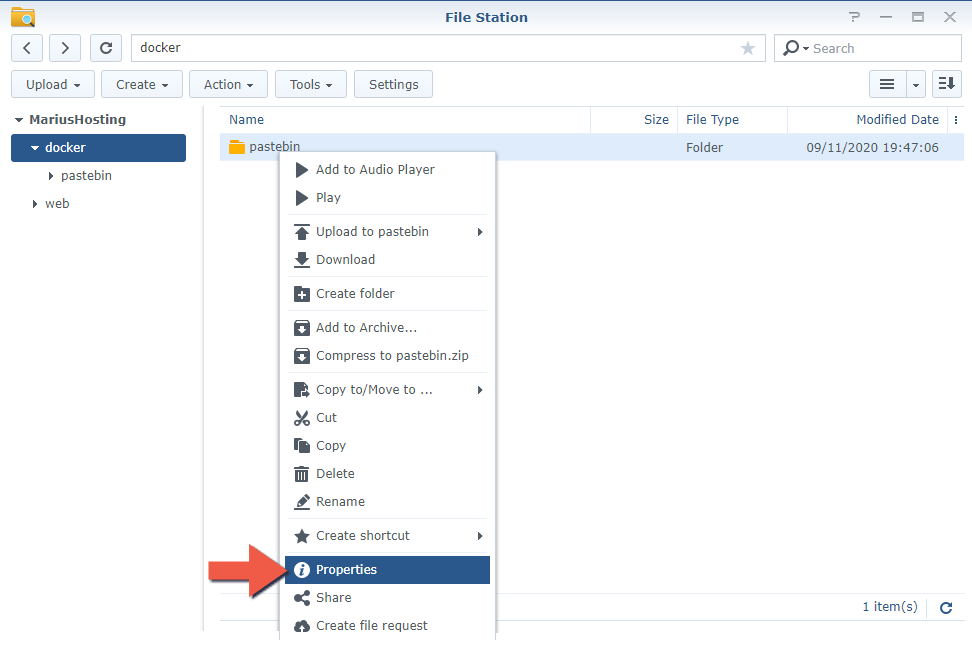
Task: Click the search magnifier icon
Action: pyautogui.click(x=790, y=47)
